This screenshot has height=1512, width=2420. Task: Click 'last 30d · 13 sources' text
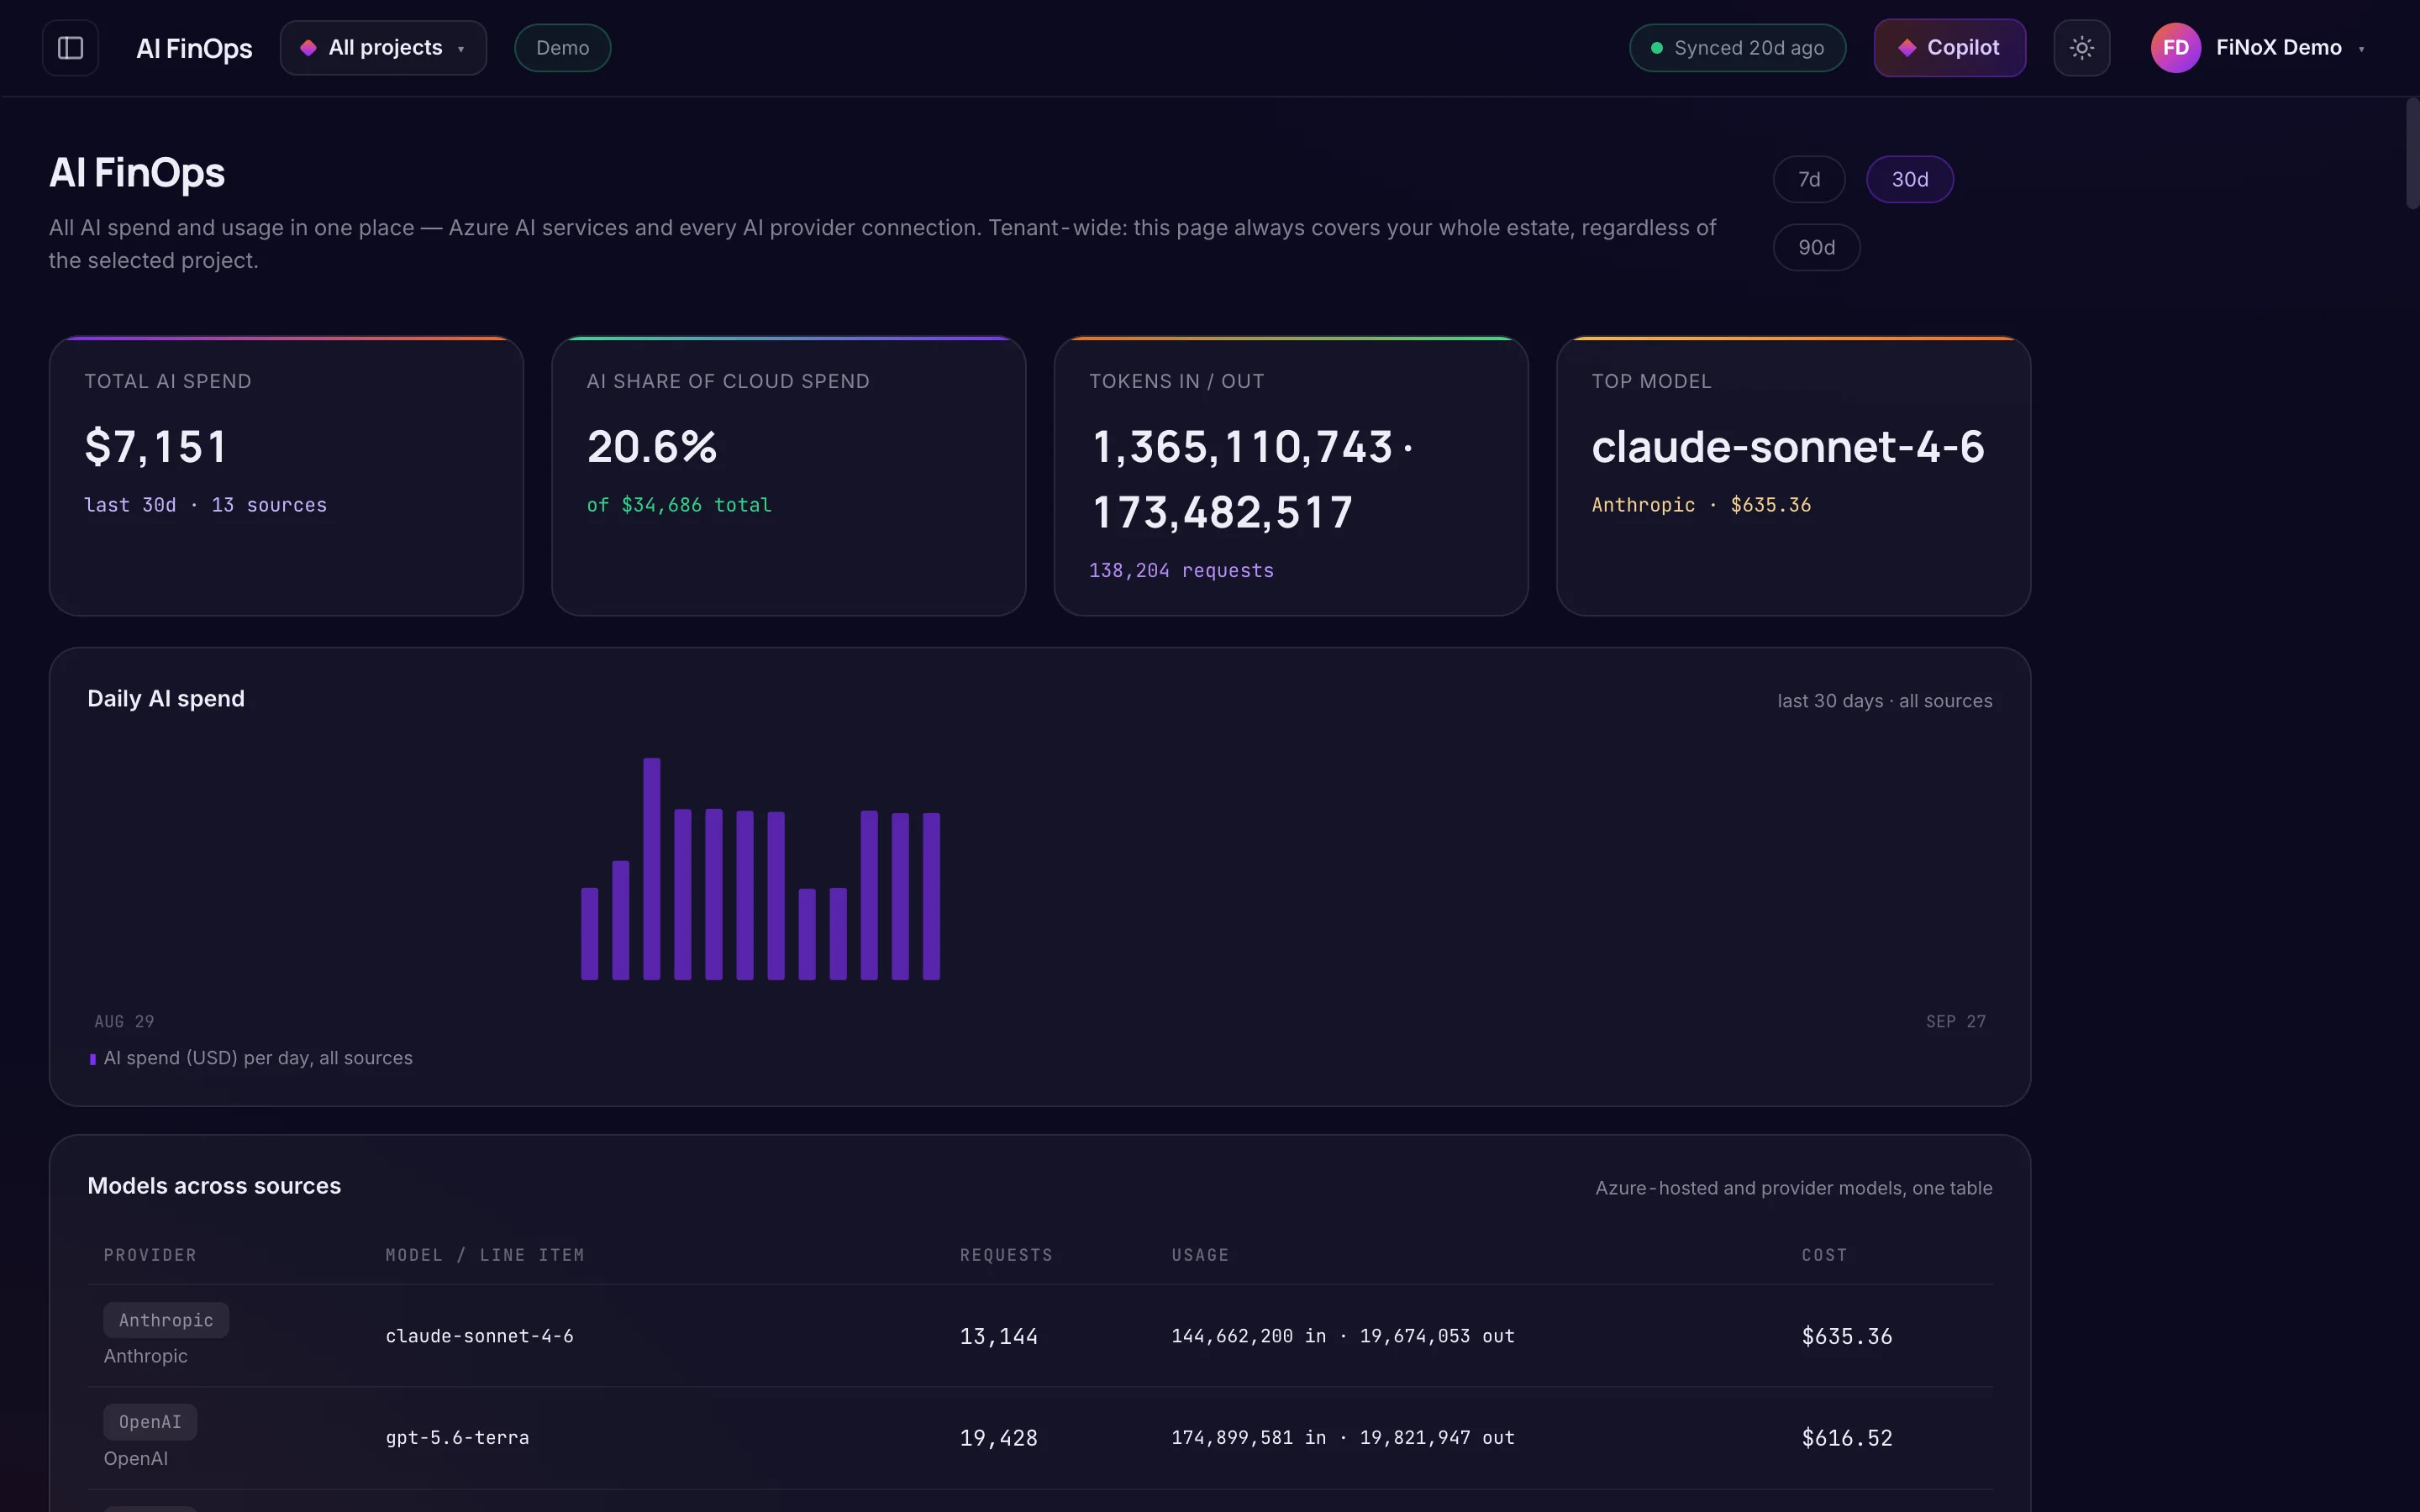pos(205,505)
